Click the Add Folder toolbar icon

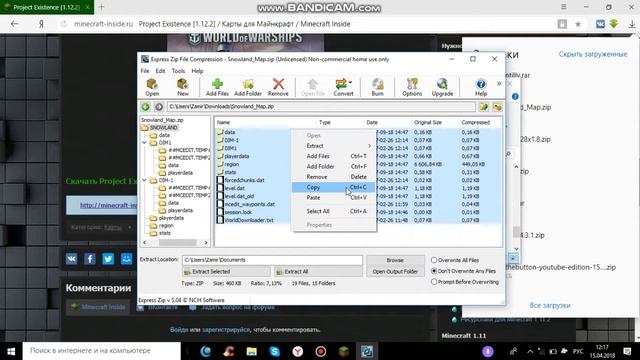pyautogui.click(x=248, y=87)
